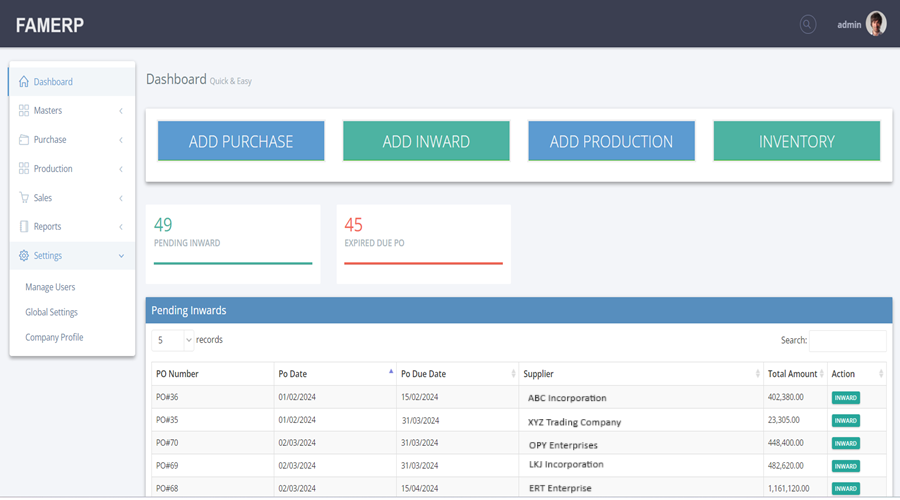This screenshot has width=900, height=500.
Task: Click the Production grid icon
Action: point(24,169)
